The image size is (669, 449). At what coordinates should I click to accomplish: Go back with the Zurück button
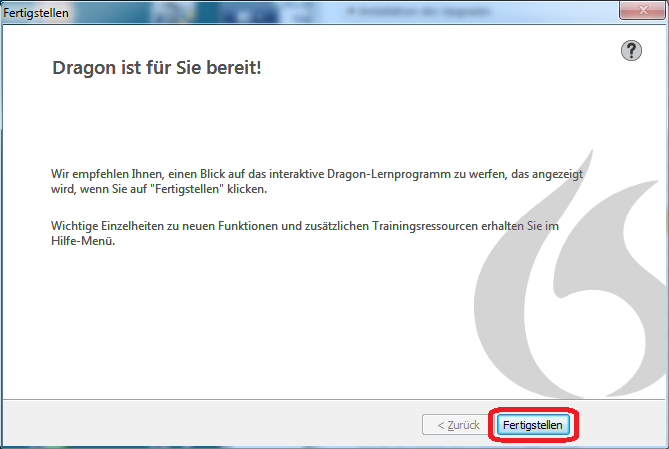click(x=458, y=425)
